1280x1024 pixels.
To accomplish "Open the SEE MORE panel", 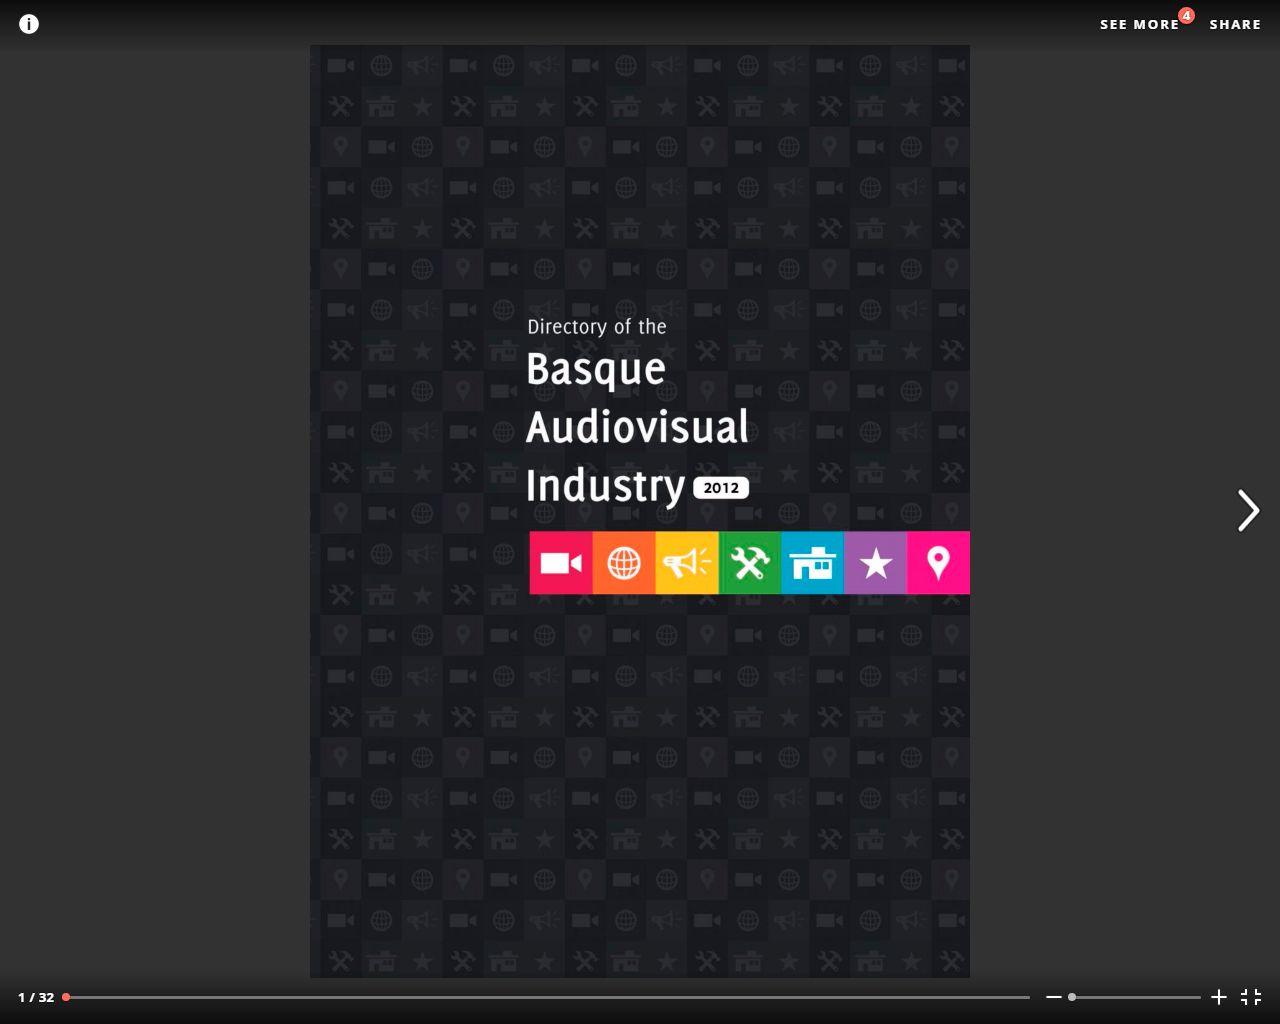I will pos(1139,25).
